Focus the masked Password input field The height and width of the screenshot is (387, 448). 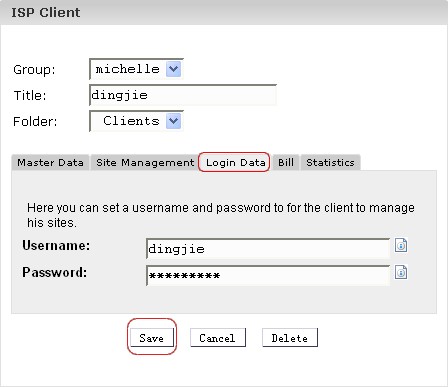click(268, 275)
